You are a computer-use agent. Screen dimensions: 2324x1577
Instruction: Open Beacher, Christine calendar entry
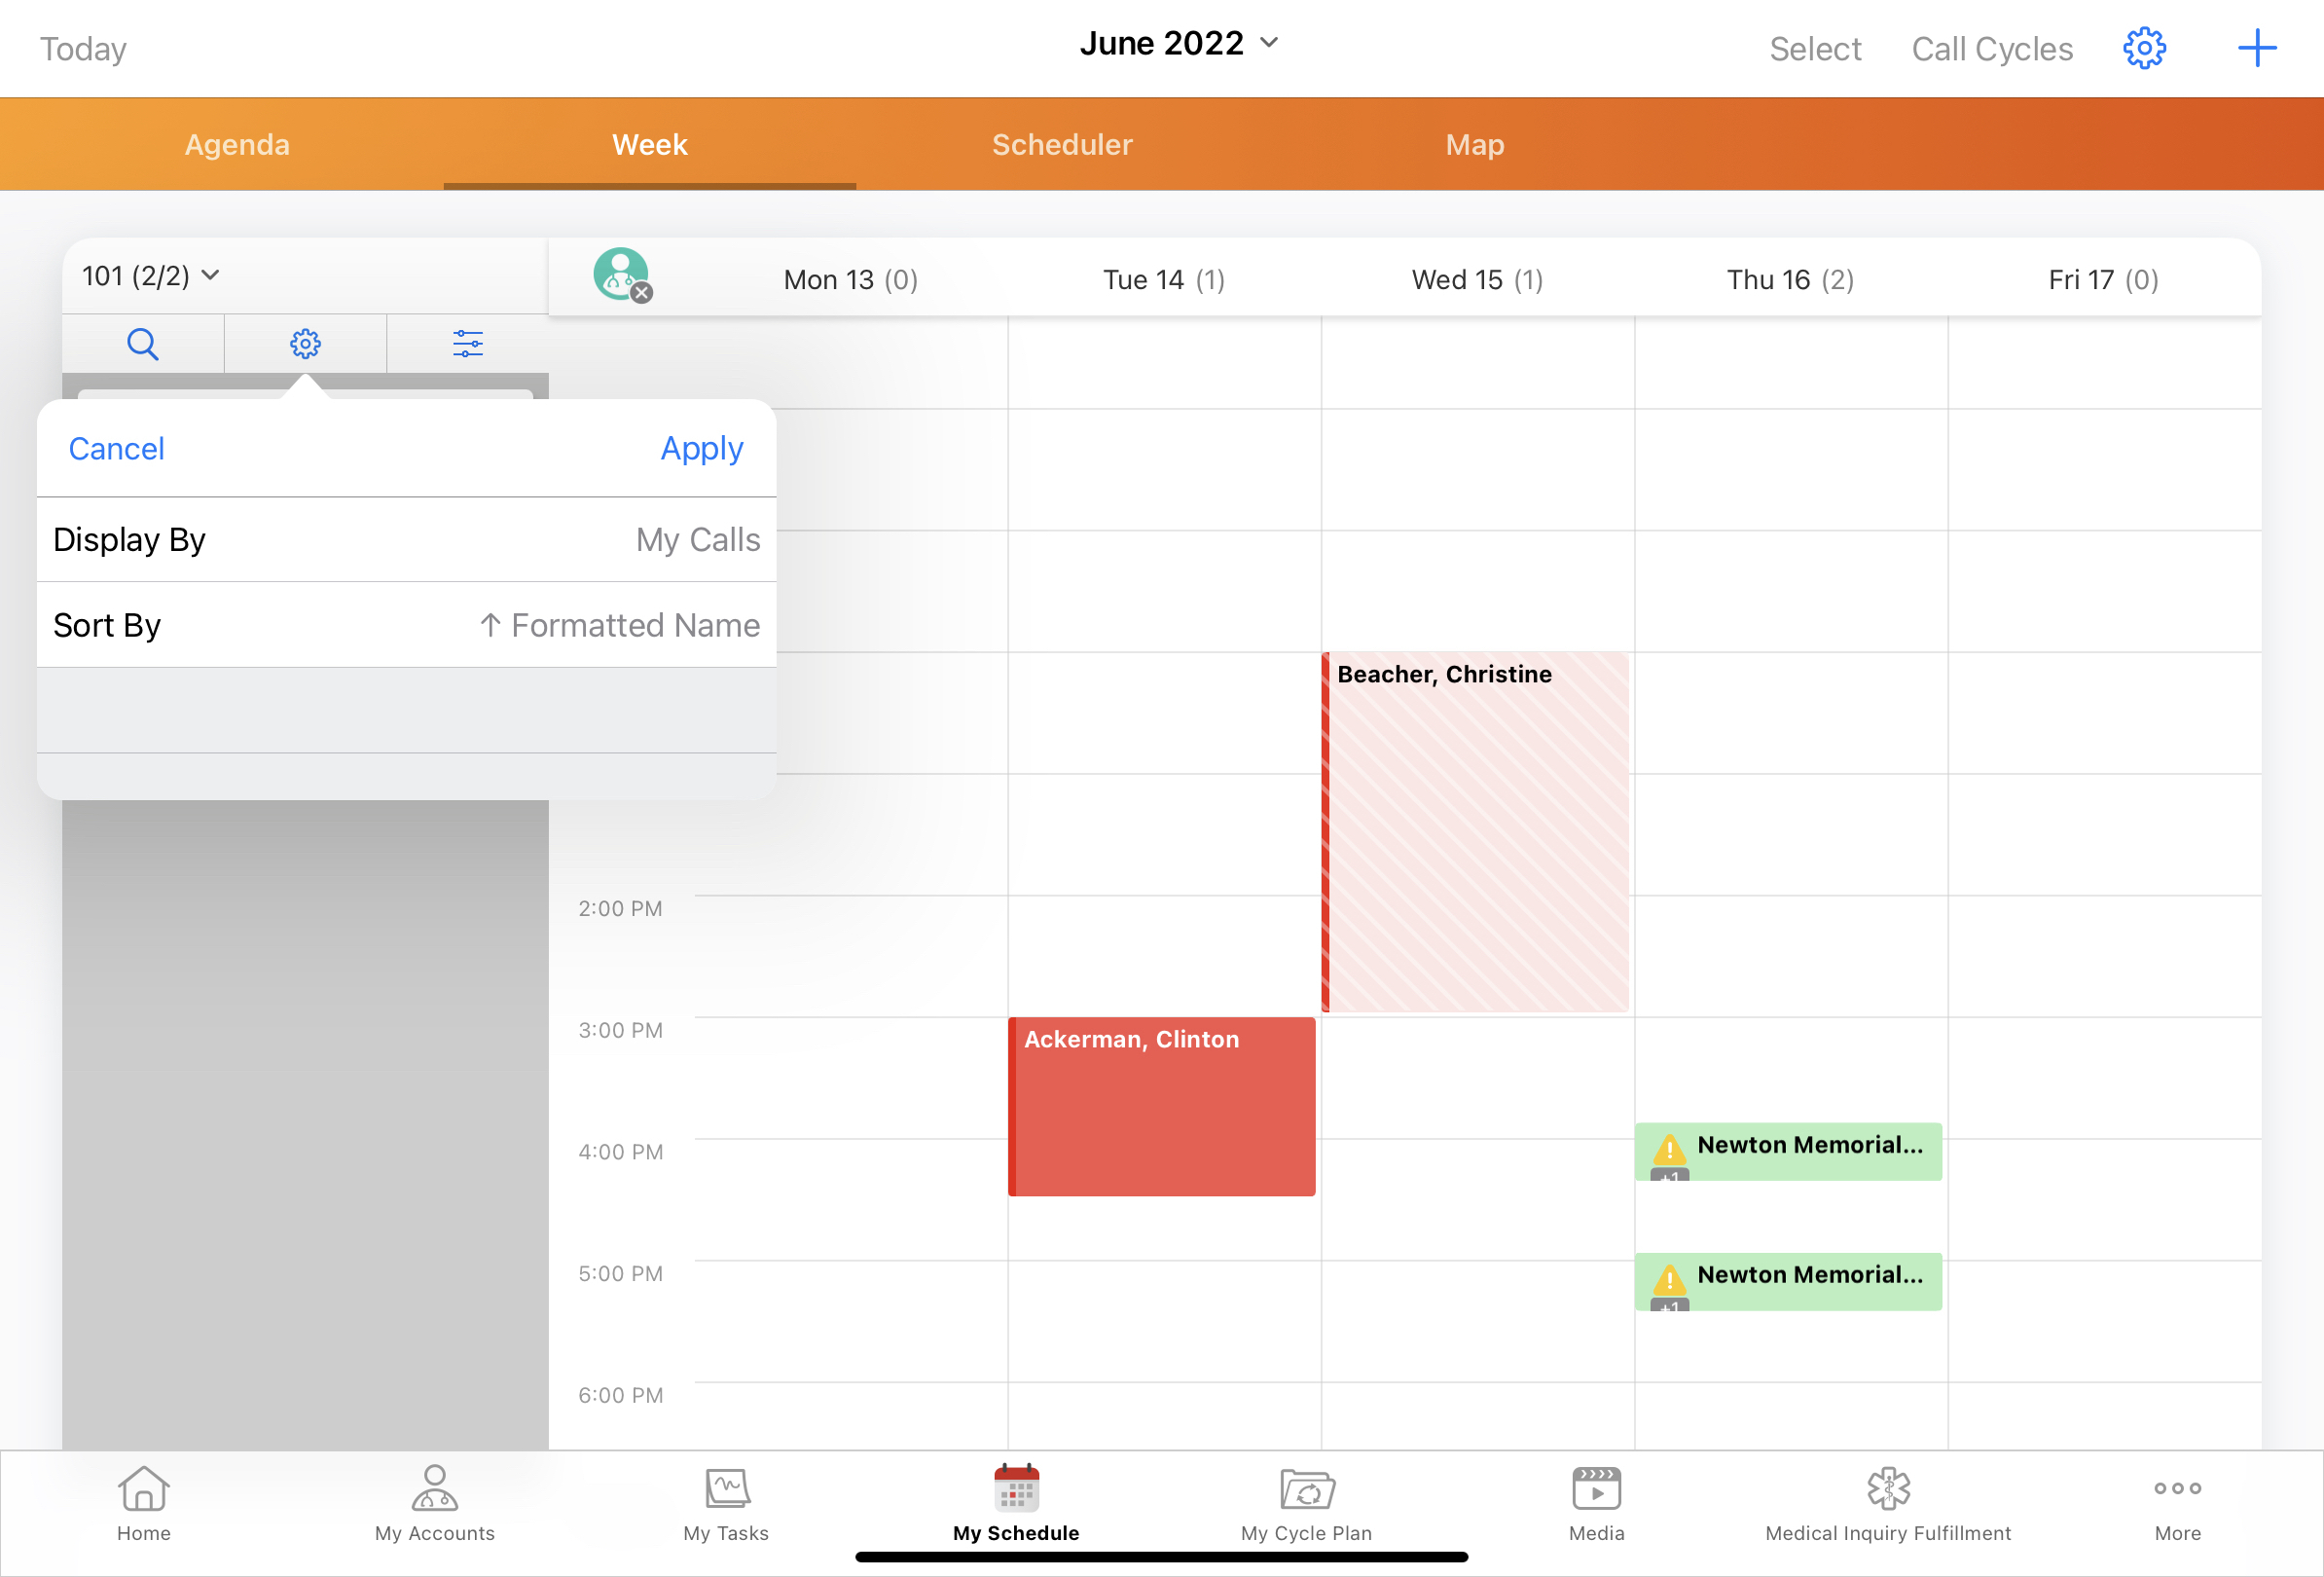[x=1476, y=831]
